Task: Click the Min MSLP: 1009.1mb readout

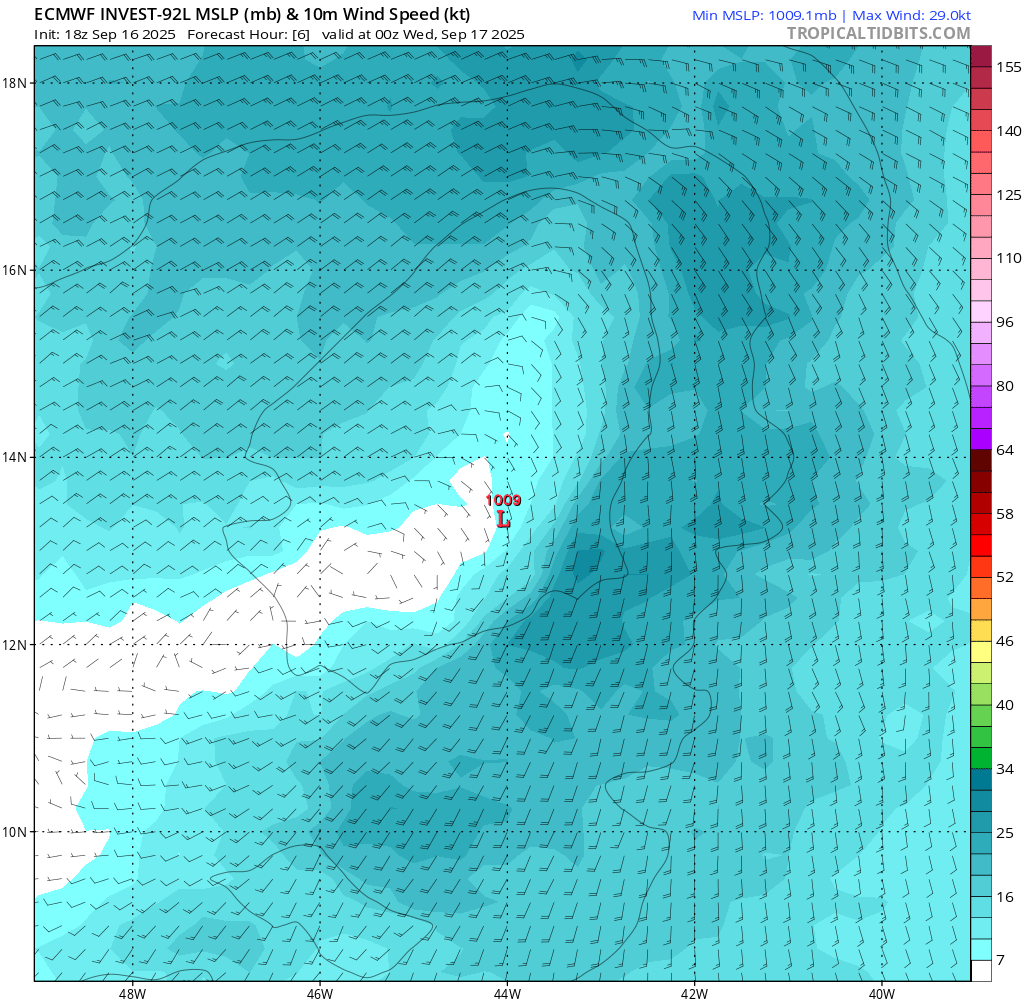Action: pyautogui.click(x=764, y=15)
